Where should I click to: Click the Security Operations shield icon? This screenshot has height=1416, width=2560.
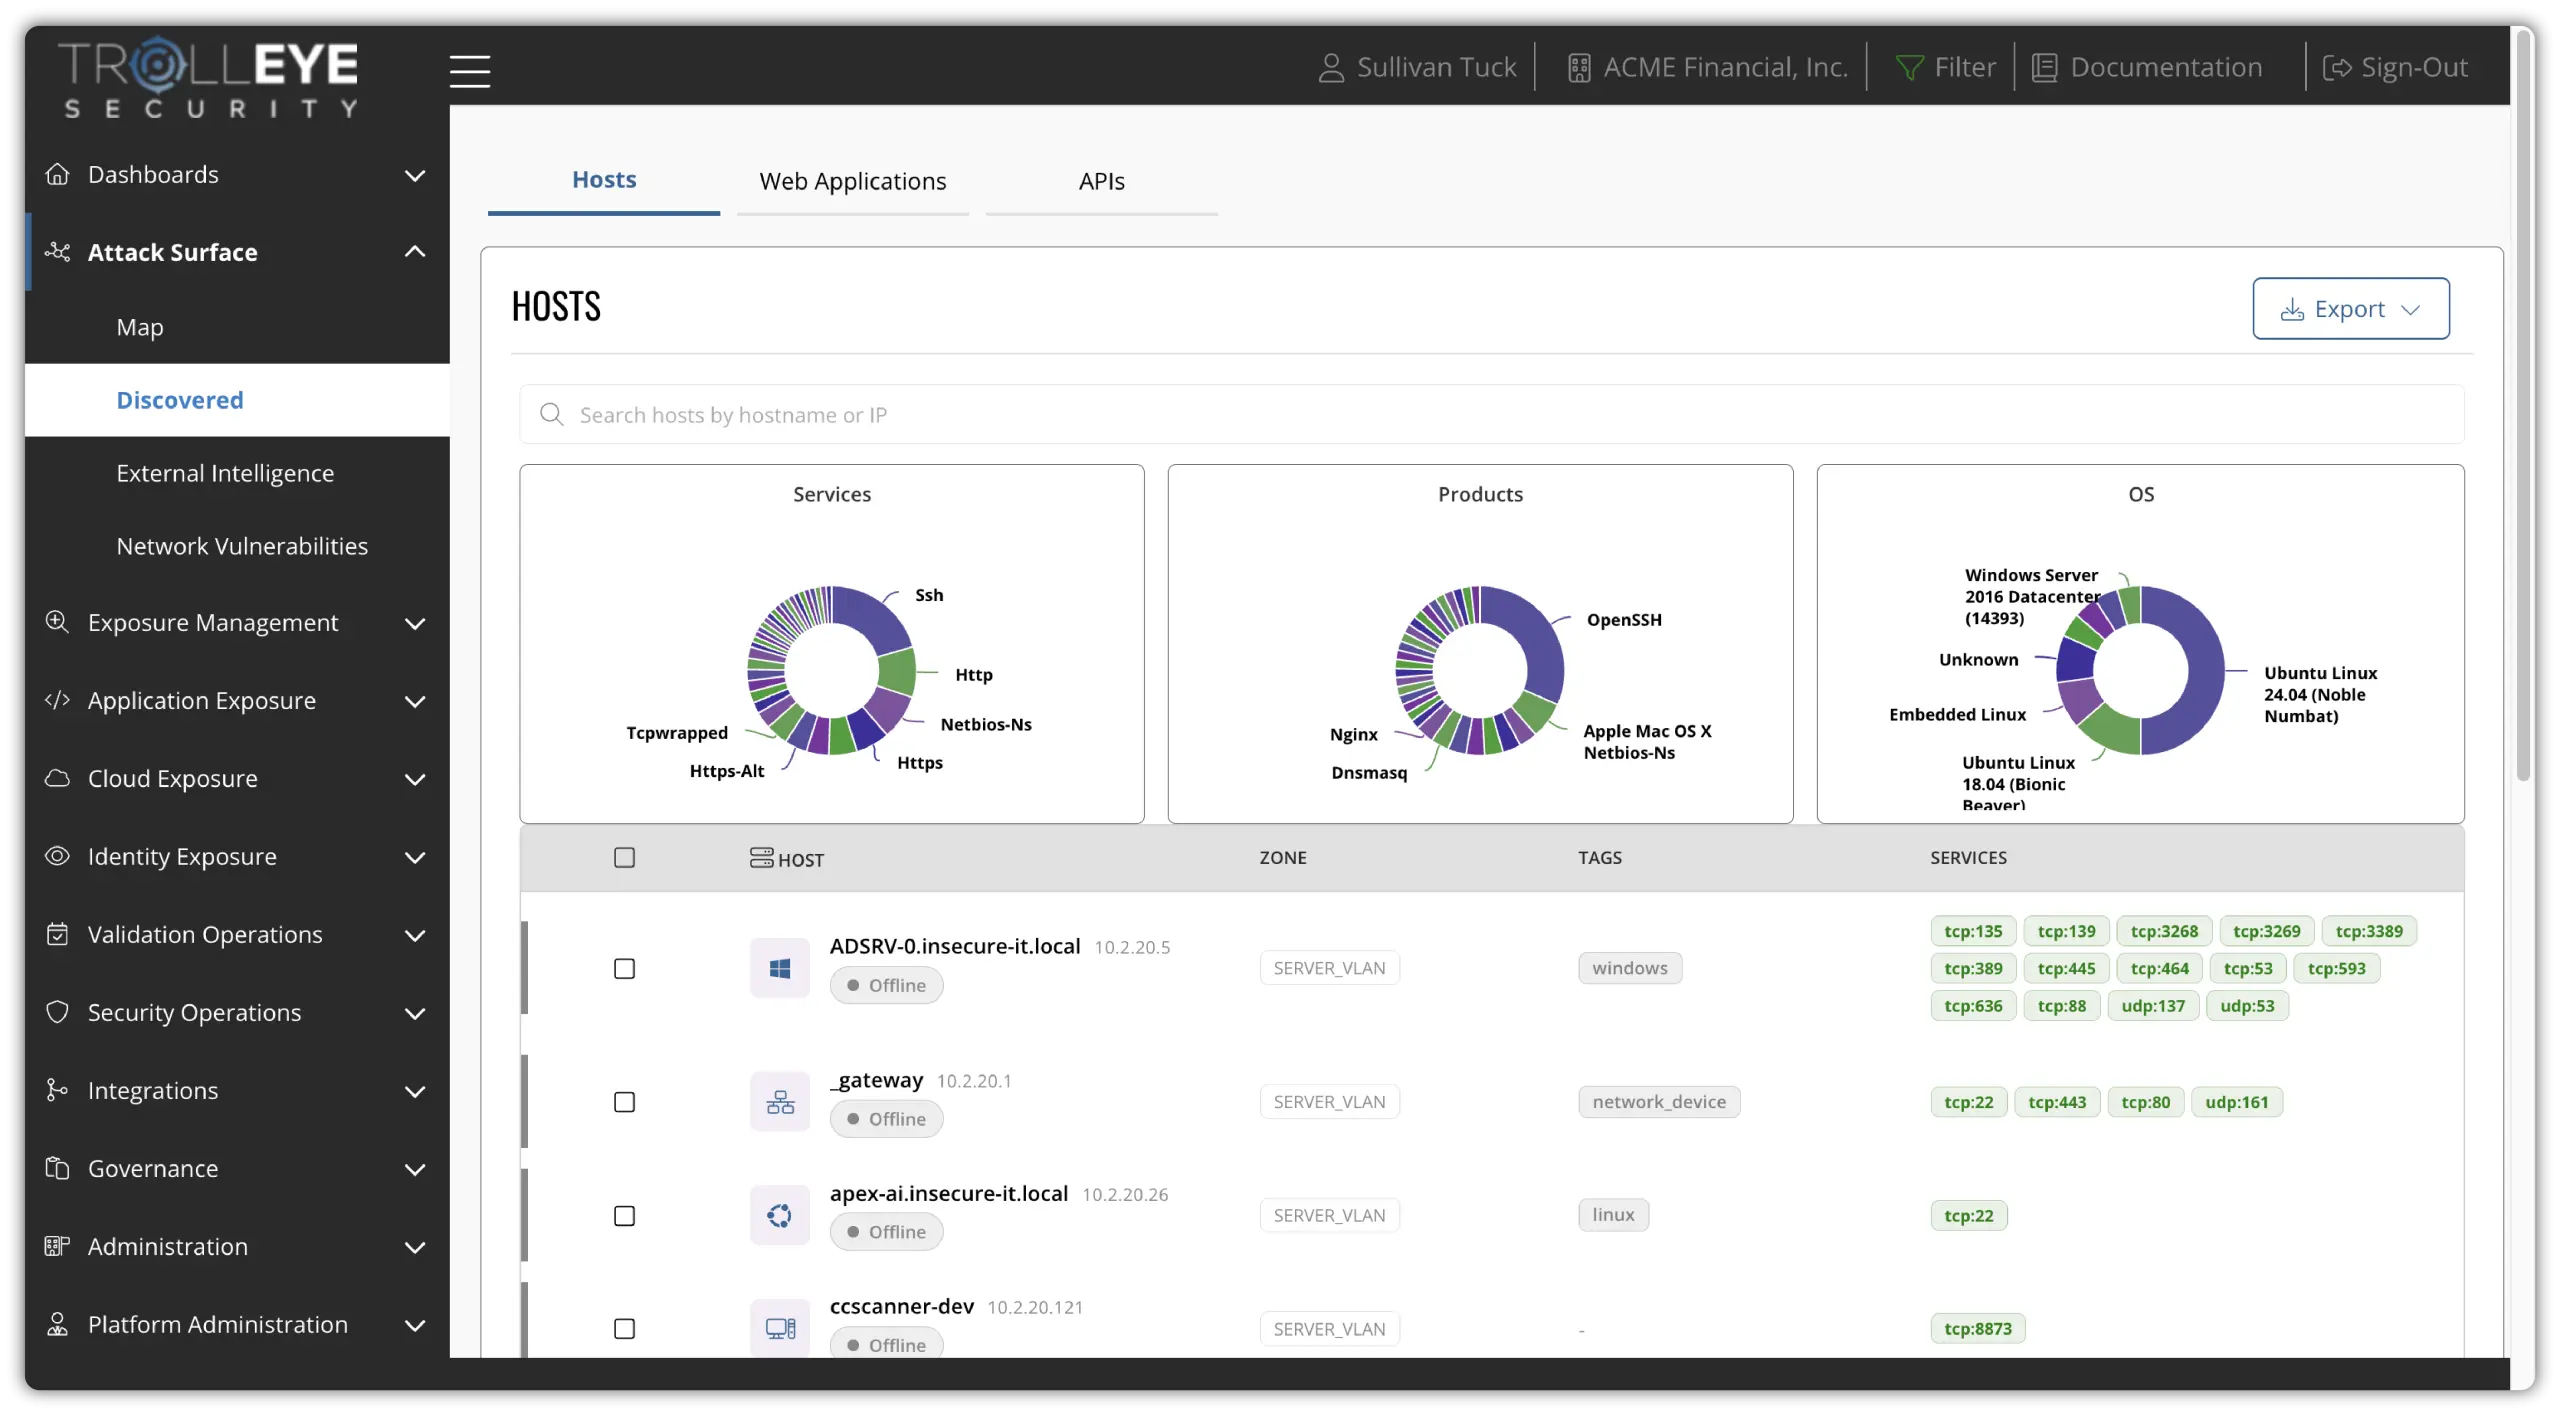tap(58, 1012)
